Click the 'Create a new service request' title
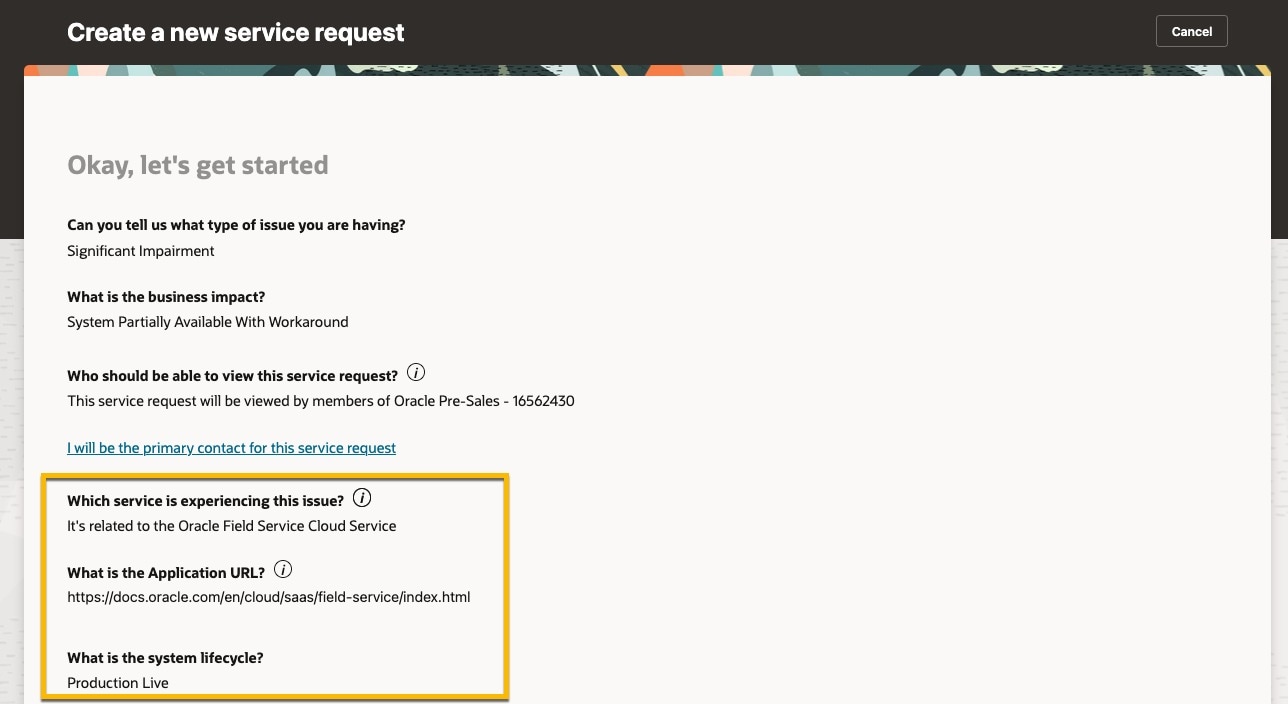Viewport: 1288px width, 704px height. [x=235, y=32]
